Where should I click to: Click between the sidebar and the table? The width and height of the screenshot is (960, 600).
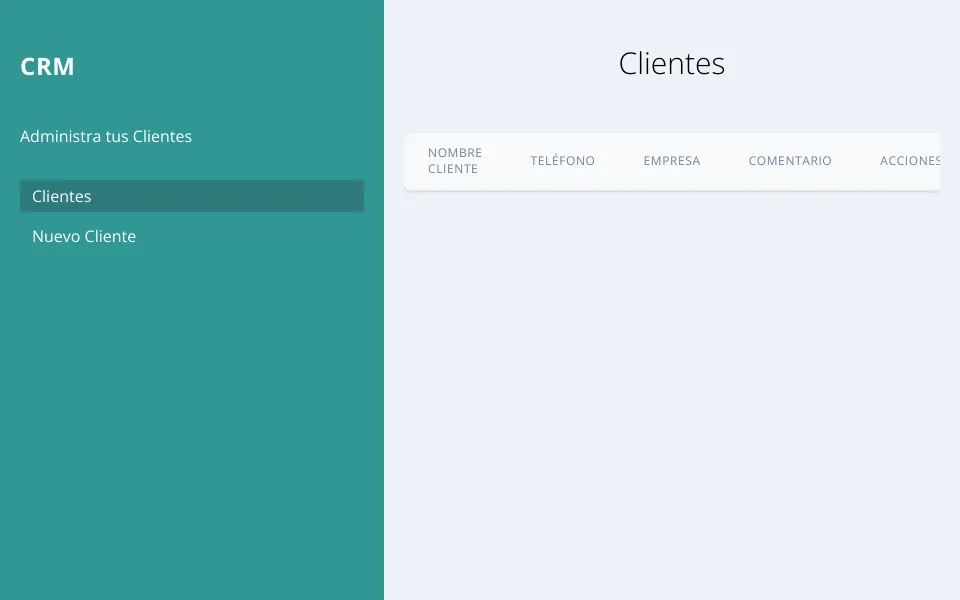[394, 300]
